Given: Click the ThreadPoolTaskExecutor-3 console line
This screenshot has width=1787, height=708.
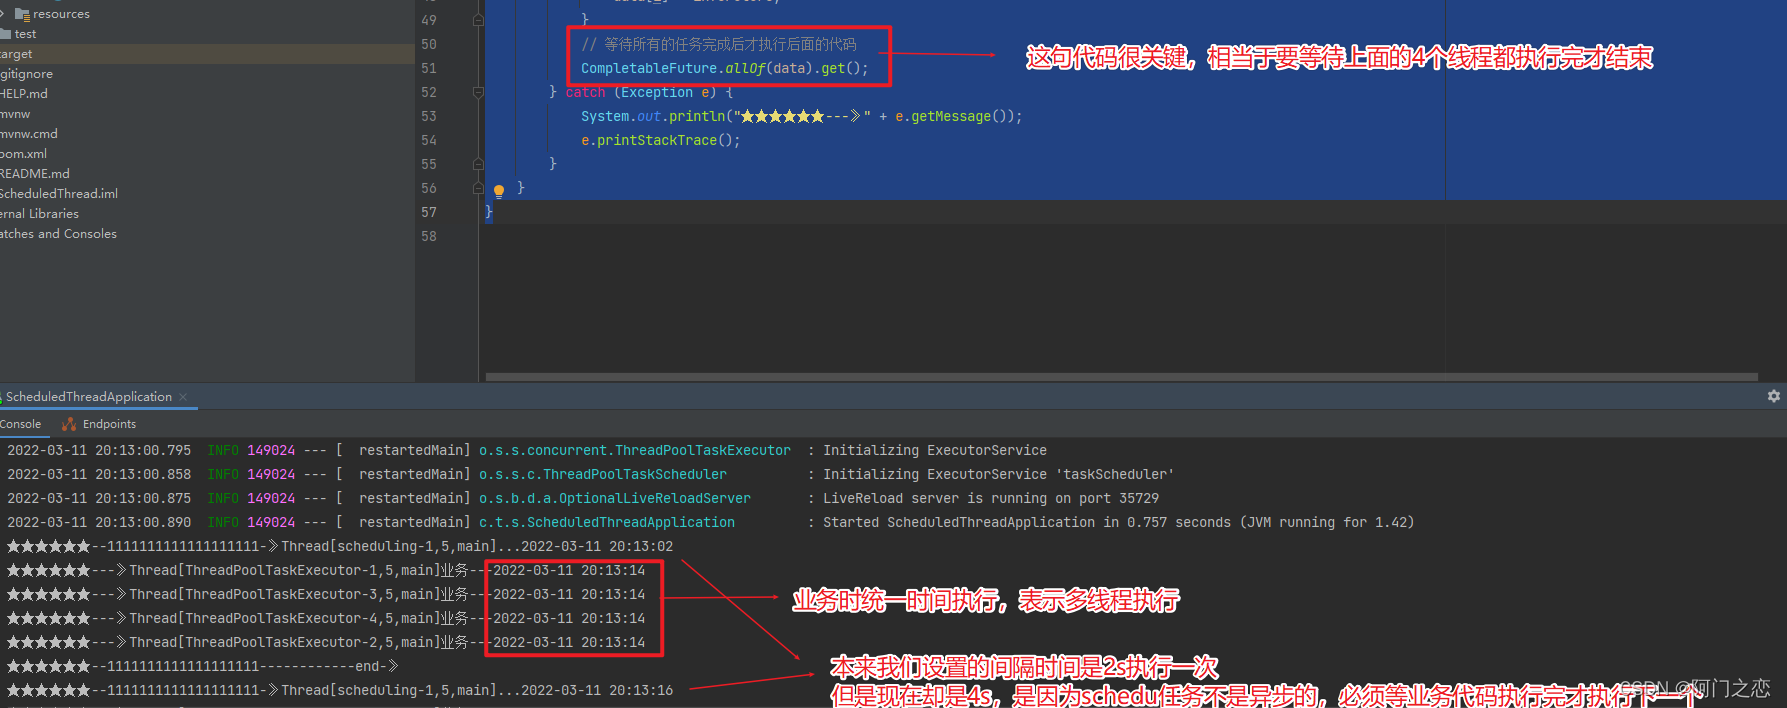Looking at the screenshot, I should 326,595.
